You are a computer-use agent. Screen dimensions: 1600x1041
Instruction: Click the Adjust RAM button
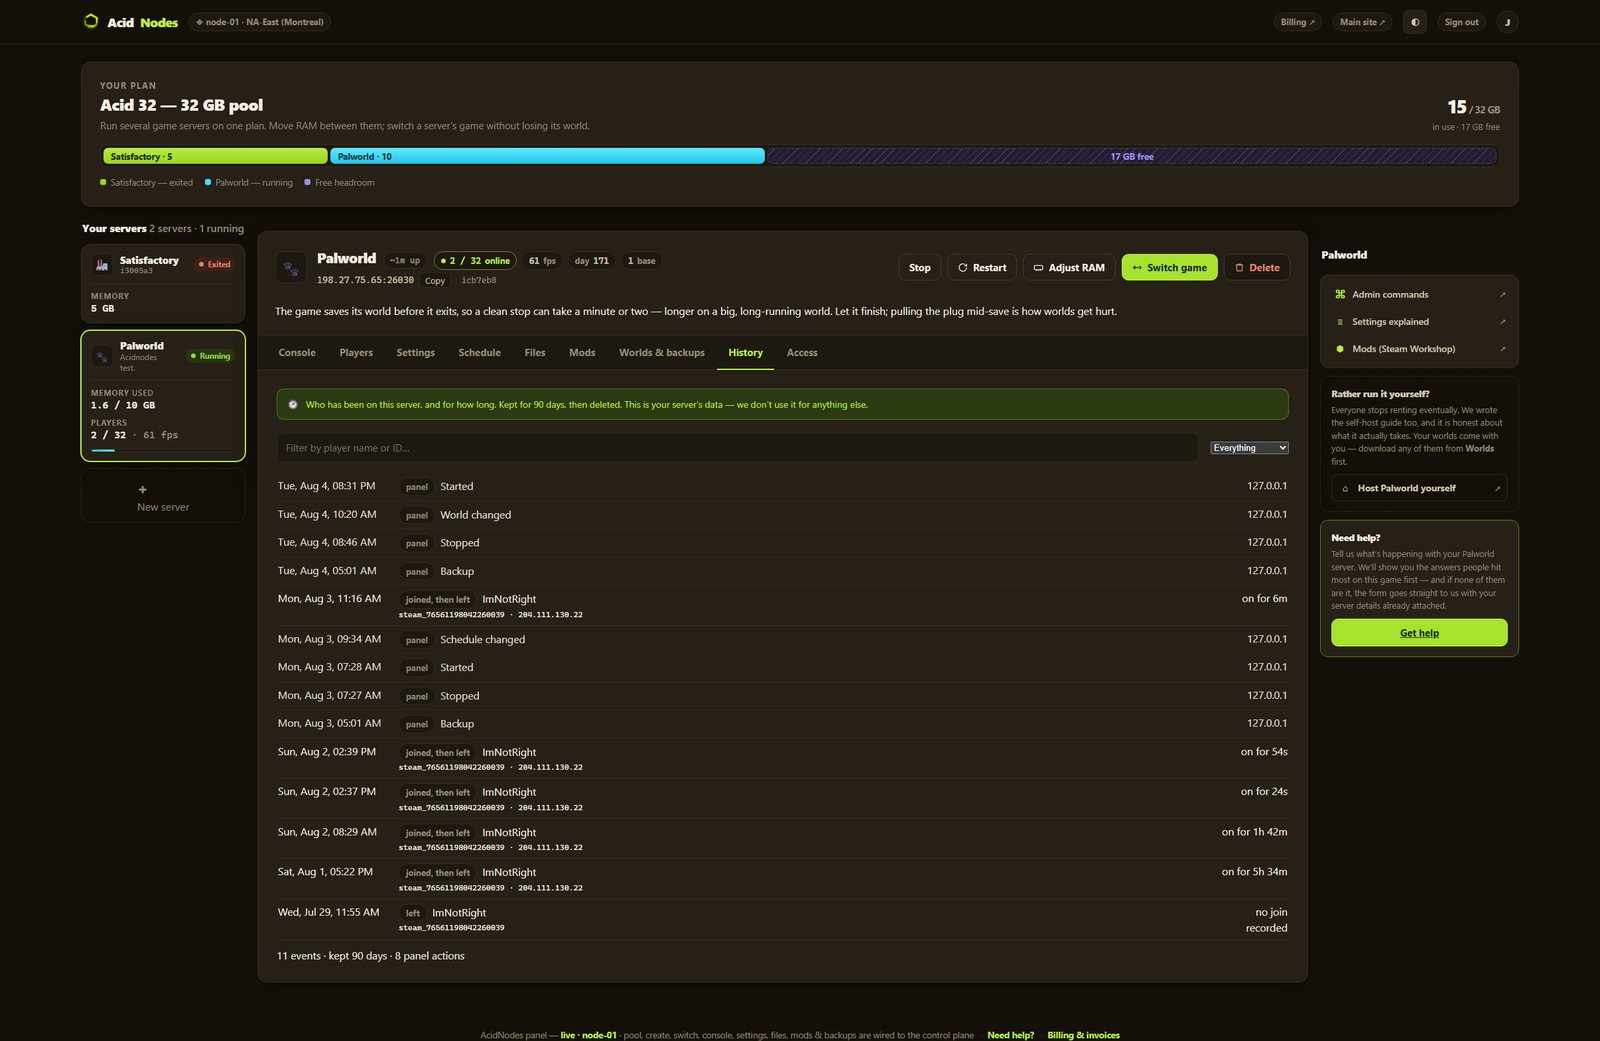click(x=1069, y=268)
